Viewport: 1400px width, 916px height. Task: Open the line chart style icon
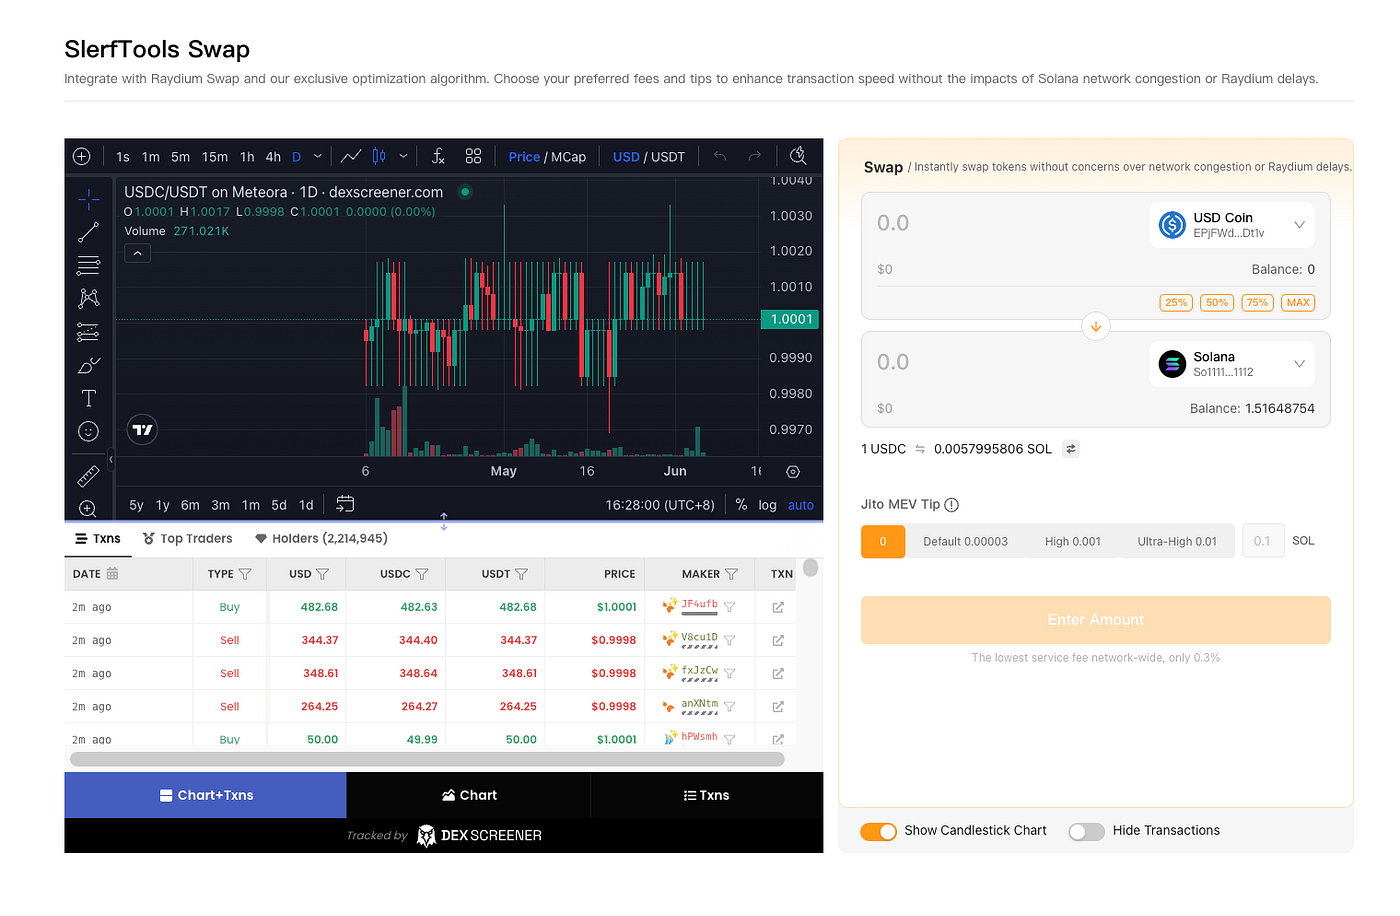click(x=351, y=156)
